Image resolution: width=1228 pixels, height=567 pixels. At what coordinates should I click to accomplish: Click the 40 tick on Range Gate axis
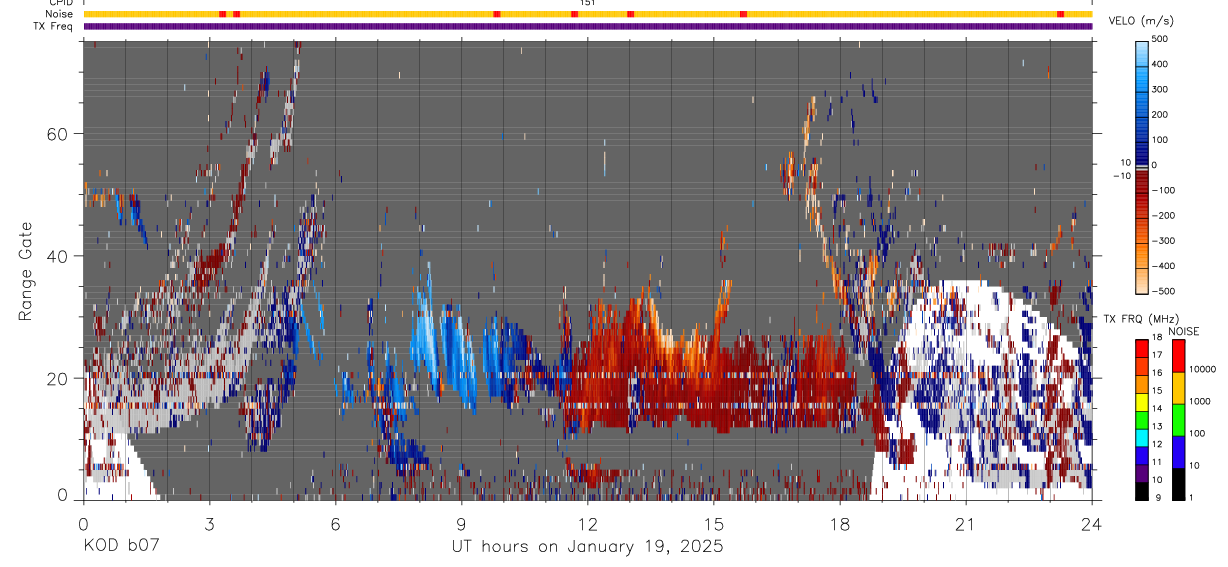pyautogui.click(x=57, y=256)
